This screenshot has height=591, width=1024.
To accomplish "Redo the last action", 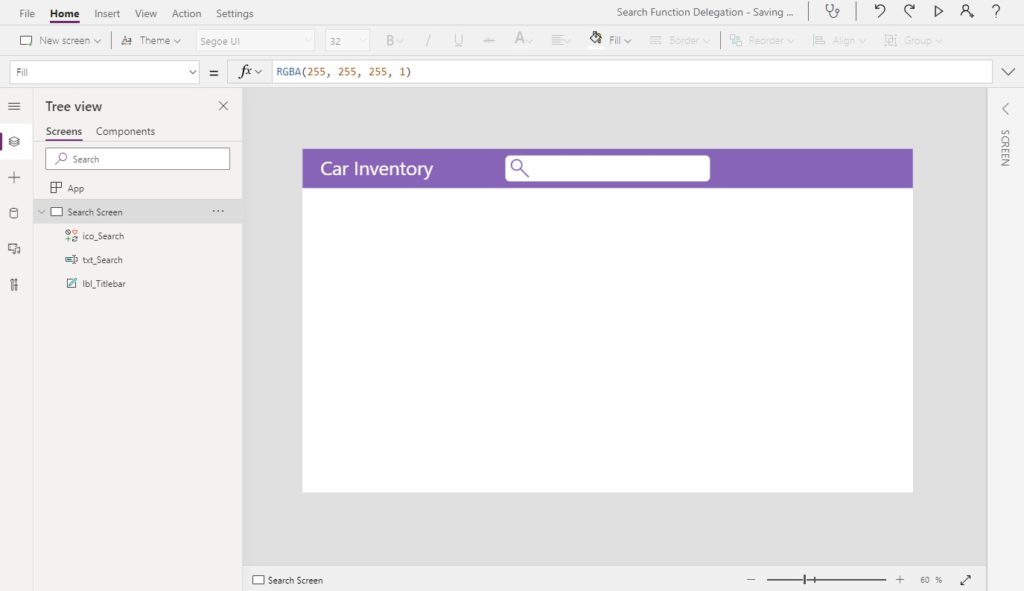I will (x=908, y=12).
